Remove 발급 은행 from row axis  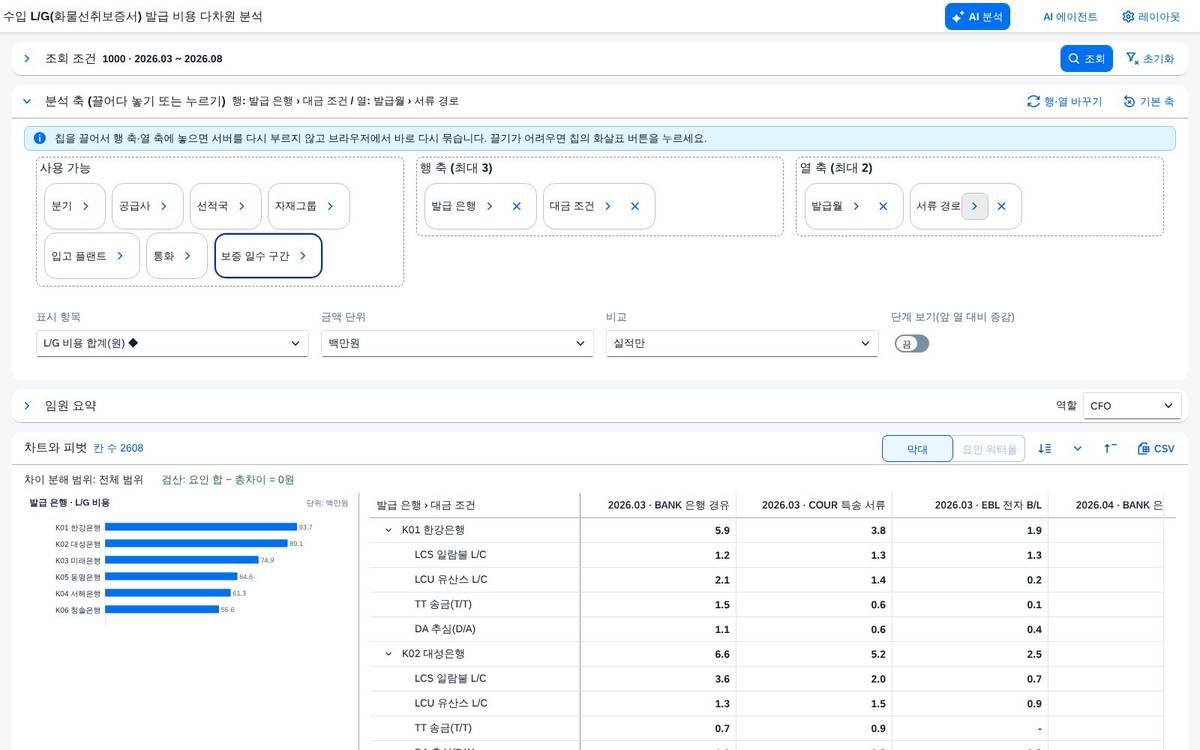517,206
